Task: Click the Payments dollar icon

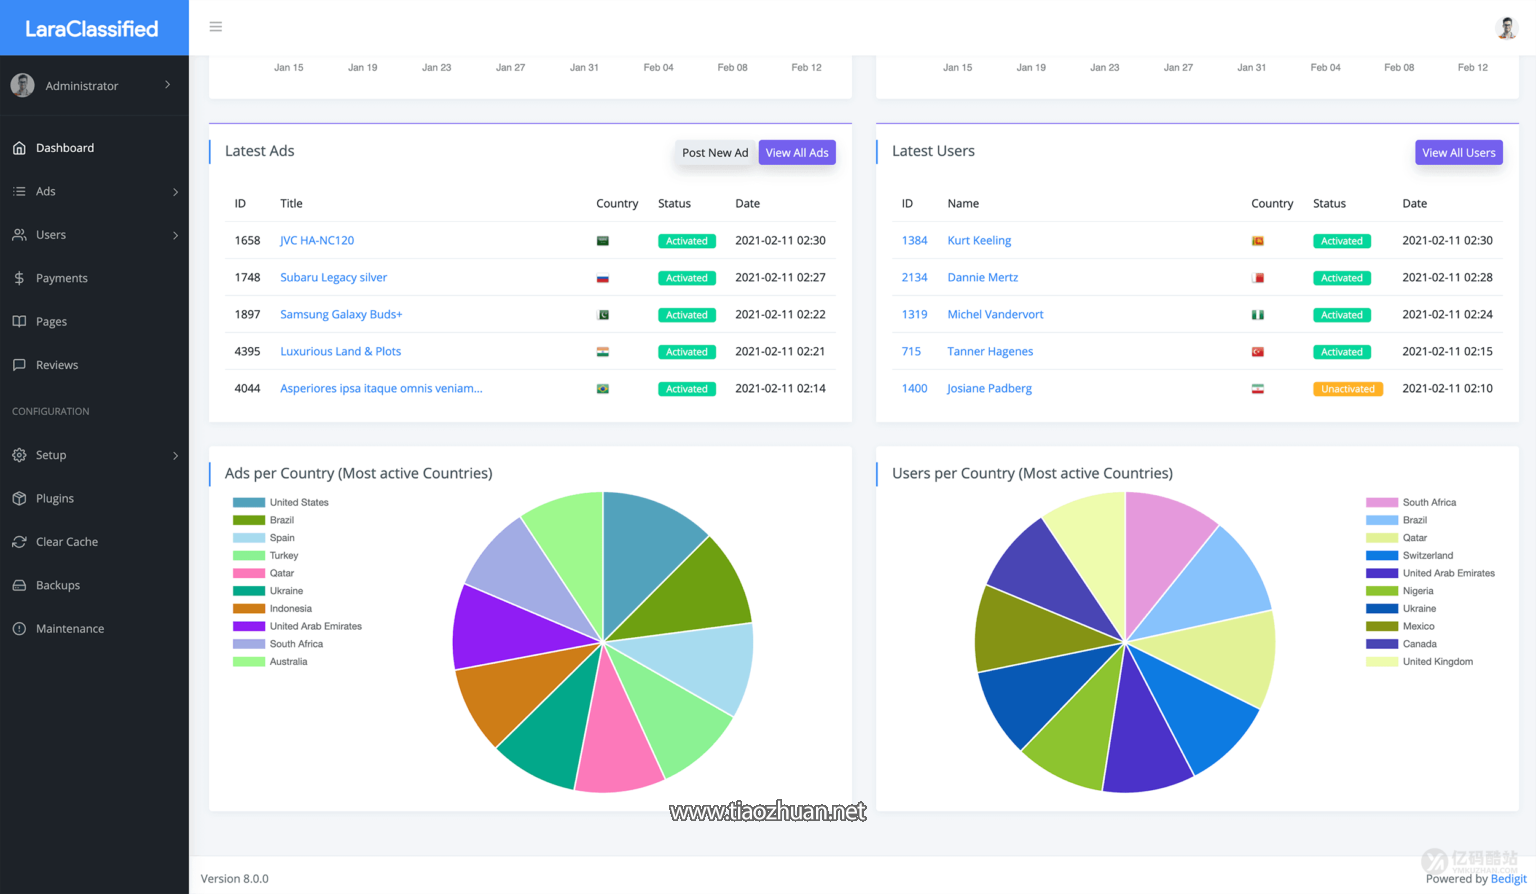Action: pos(19,278)
